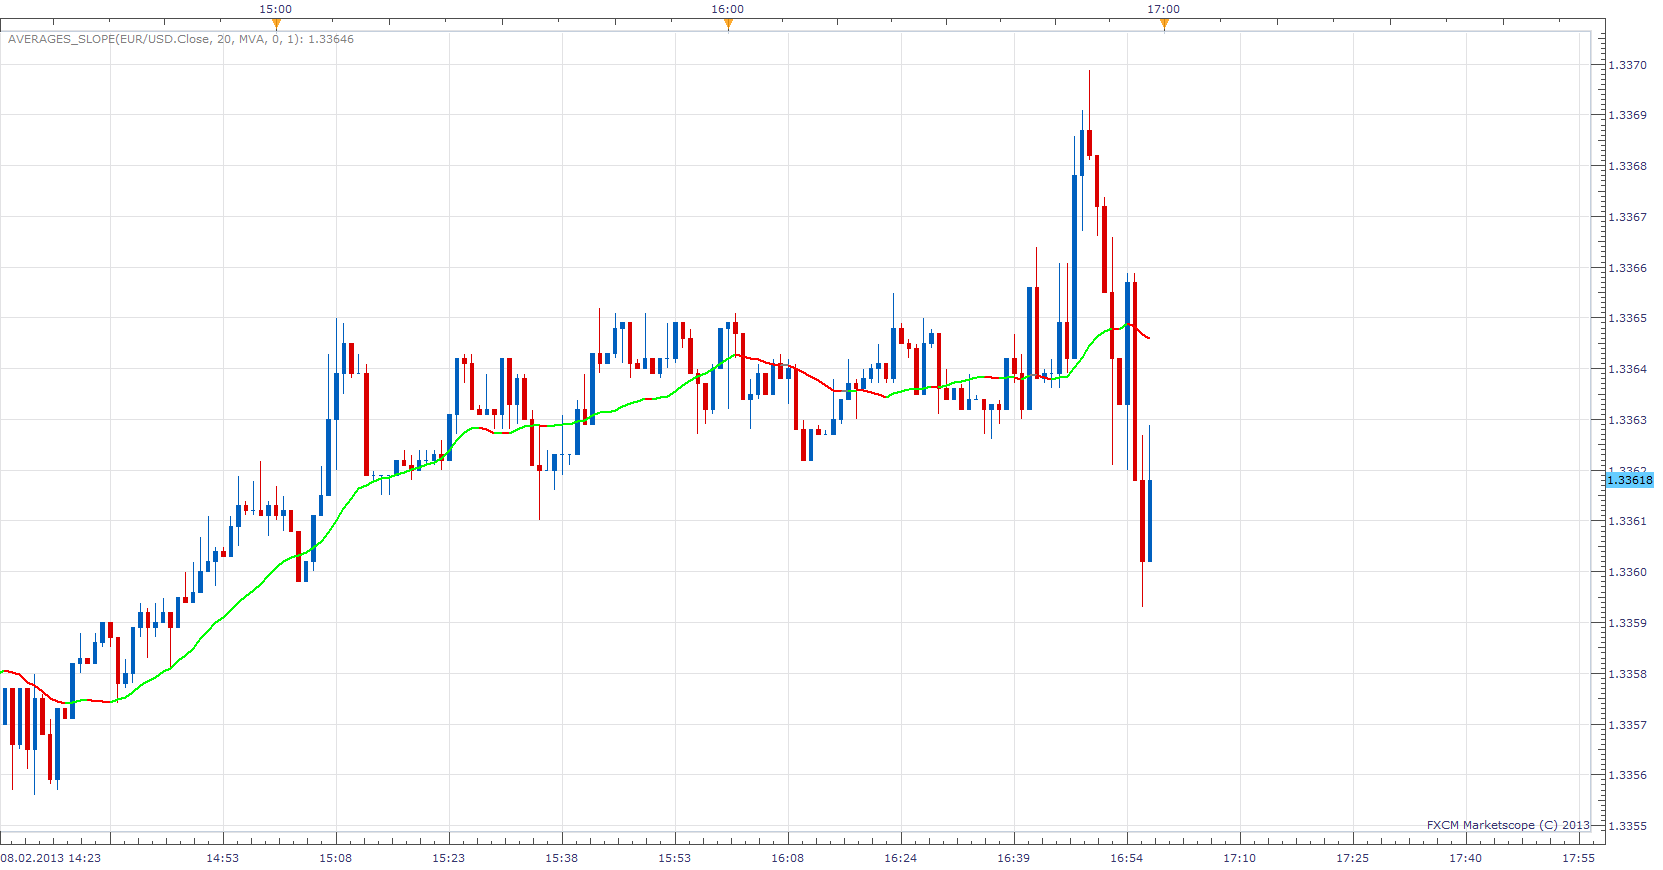Click the 1.3370 price axis label
Viewport: 1663px width, 870px height.
[1627, 65]
